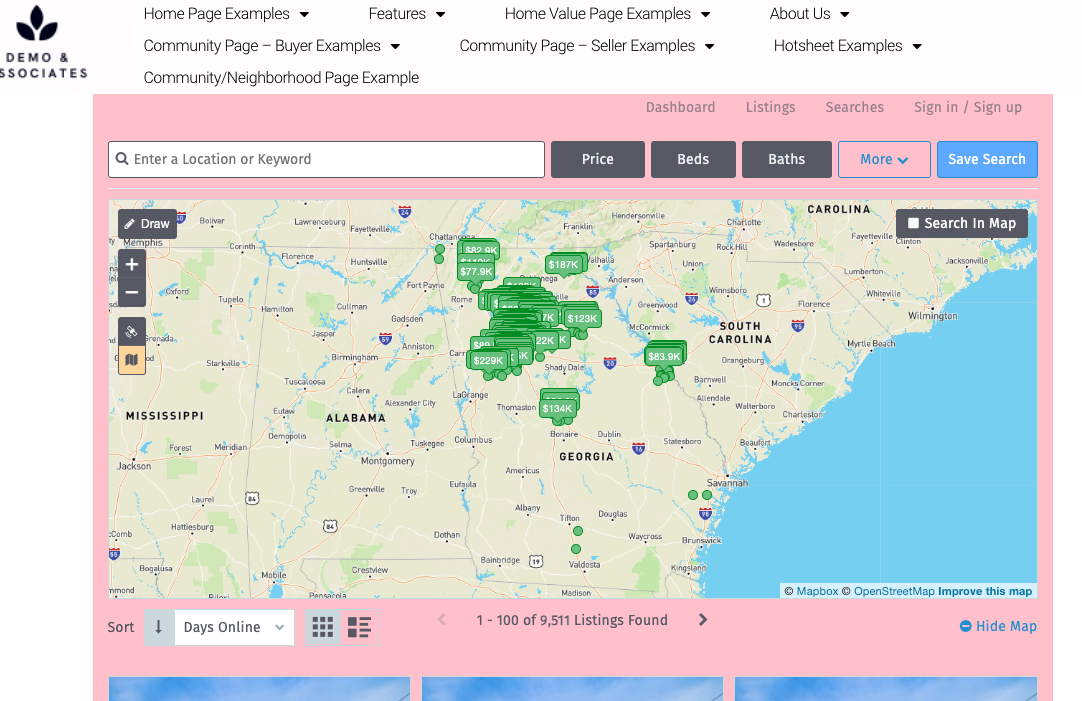1082x701 pixels.
Task: Switch to satellite view icon on map
Action: 132,332
